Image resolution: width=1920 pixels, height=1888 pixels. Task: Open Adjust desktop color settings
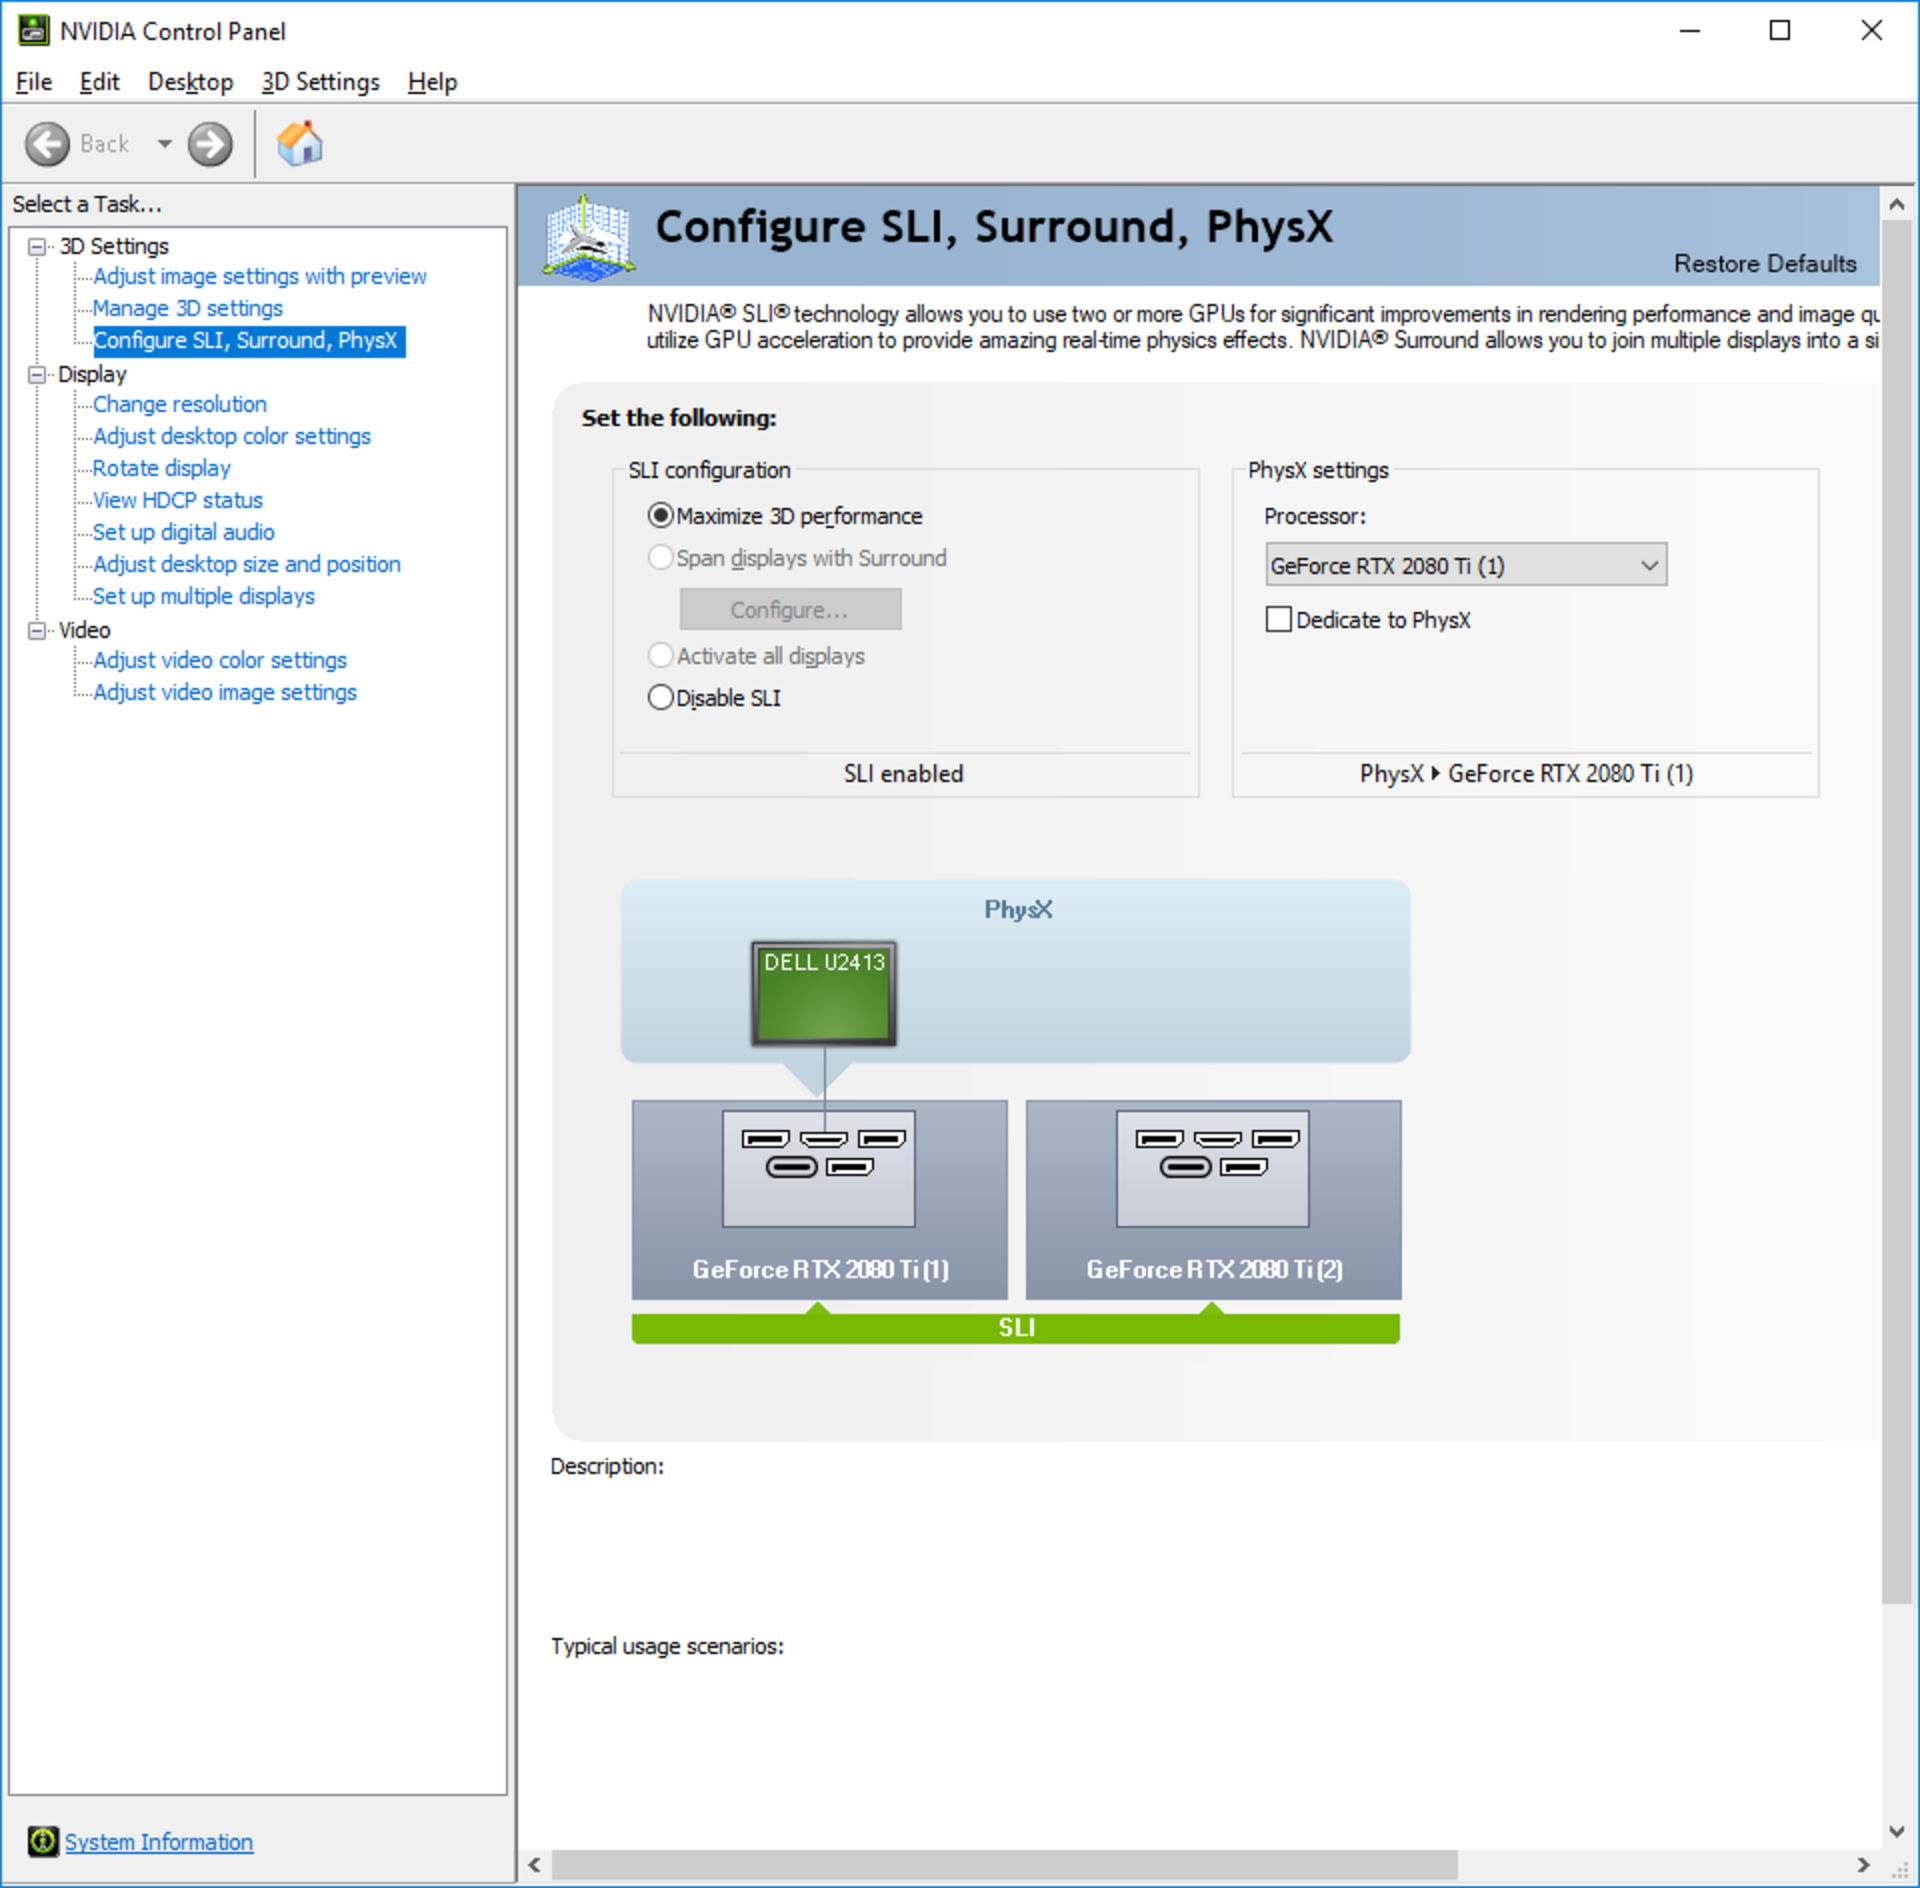(x=231, y=436)
